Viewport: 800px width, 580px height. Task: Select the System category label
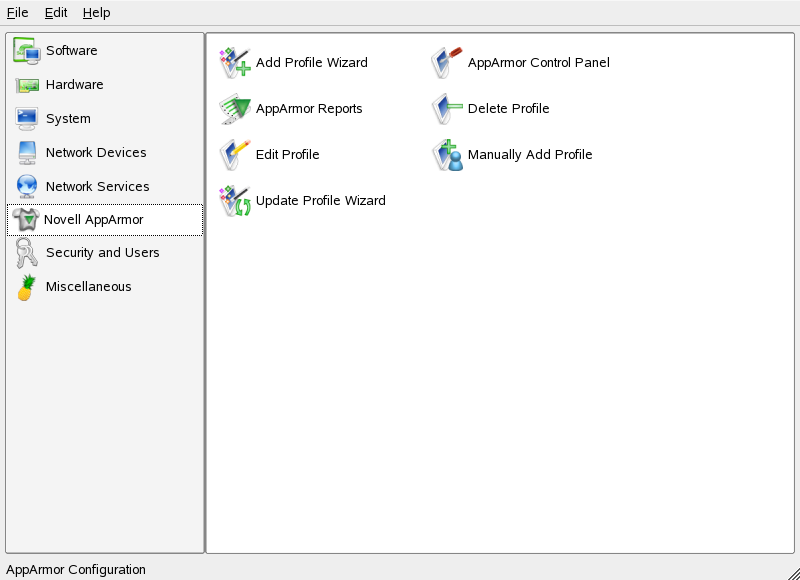pyautogui.click(x=68, y=119)
